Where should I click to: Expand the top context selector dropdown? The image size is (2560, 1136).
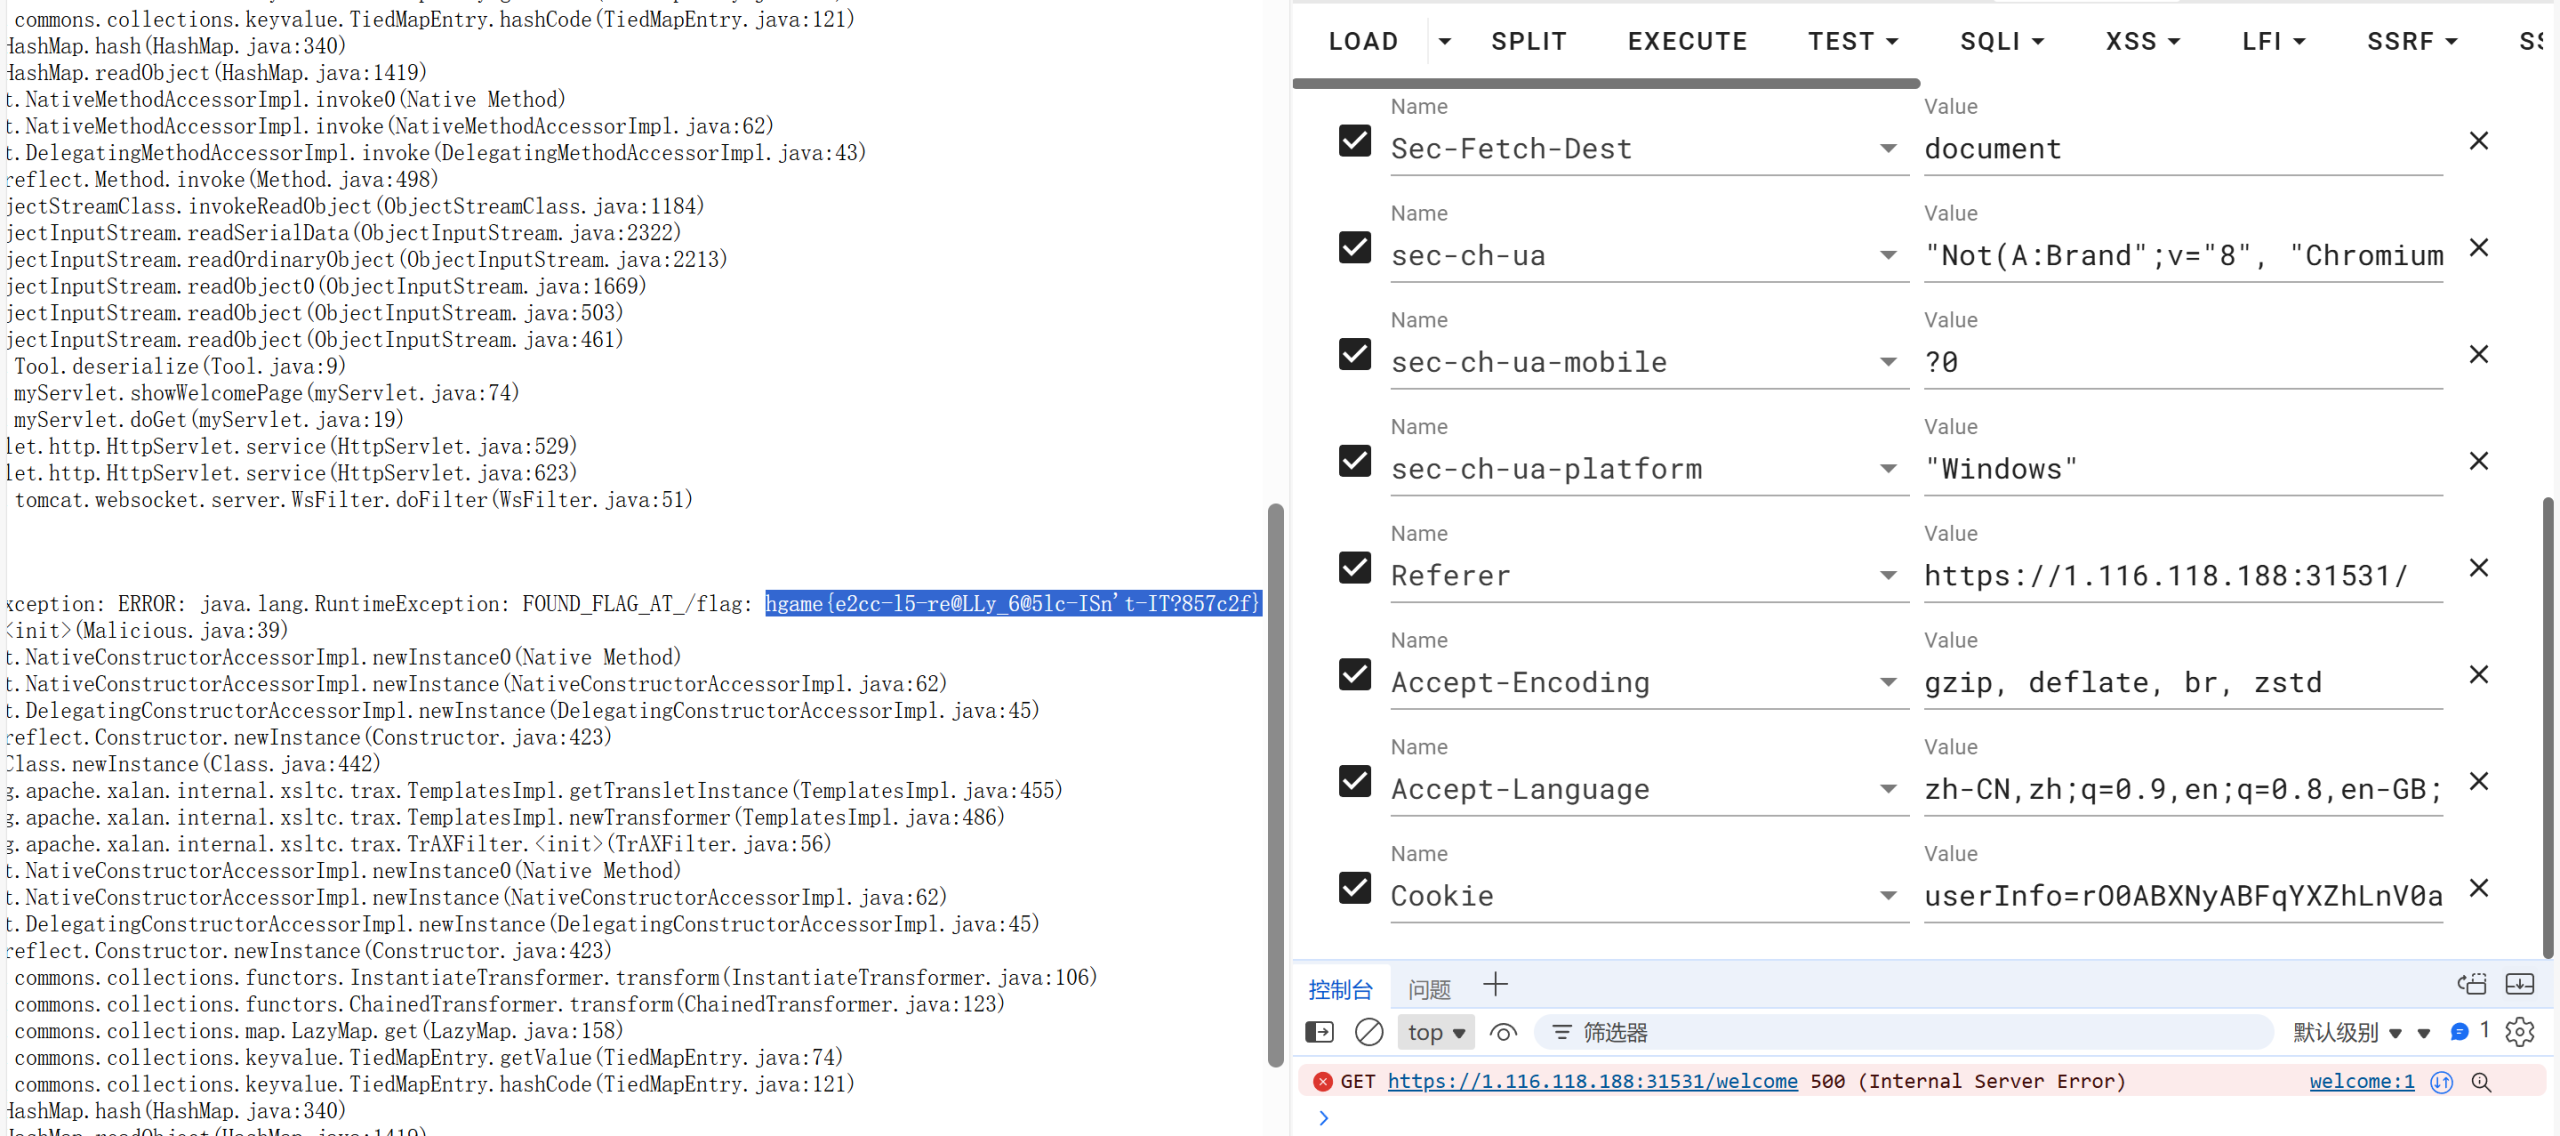(x=1436, y=1032)
